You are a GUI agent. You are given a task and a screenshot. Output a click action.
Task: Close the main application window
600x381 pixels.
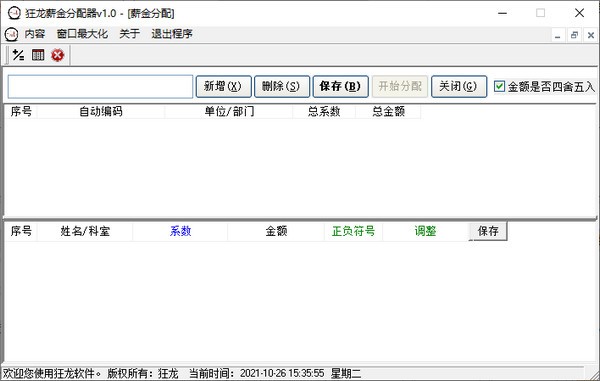[579, 13]
